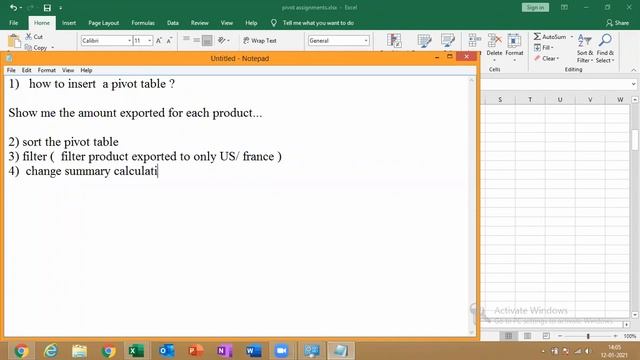The width and height of the screenshot is (640, 360).
Task: Click the Find & Select magnifier button
Action: [605, 49]
